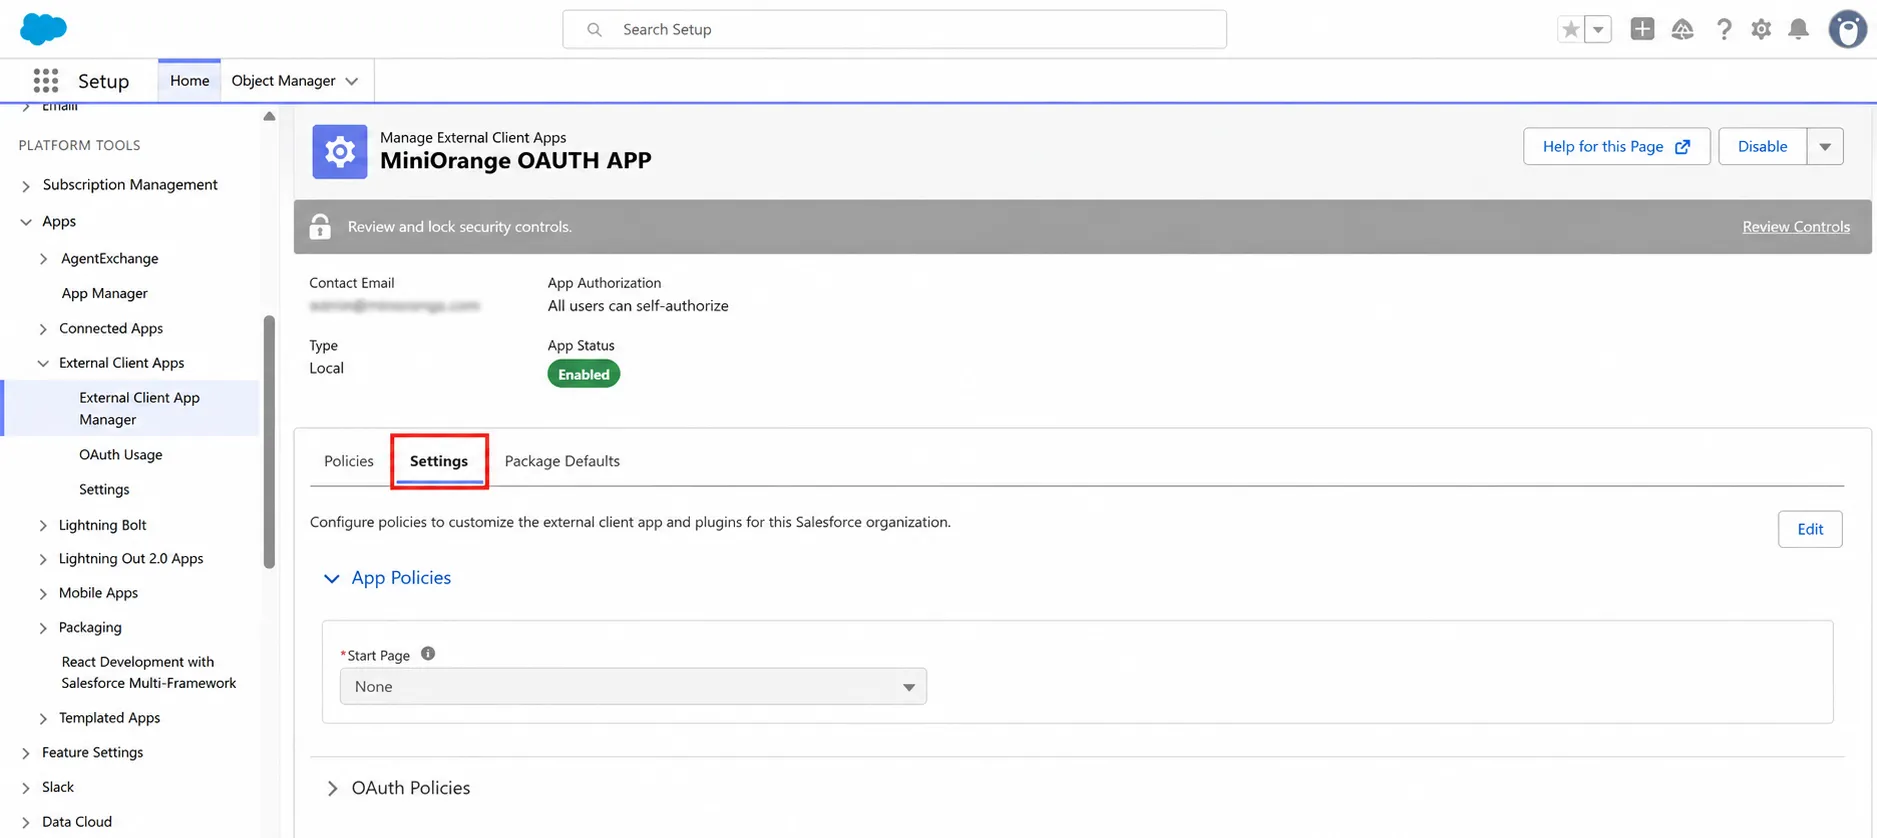
Task: Click 'All users can self-authorize' text
Action: [x=638, y=306]
